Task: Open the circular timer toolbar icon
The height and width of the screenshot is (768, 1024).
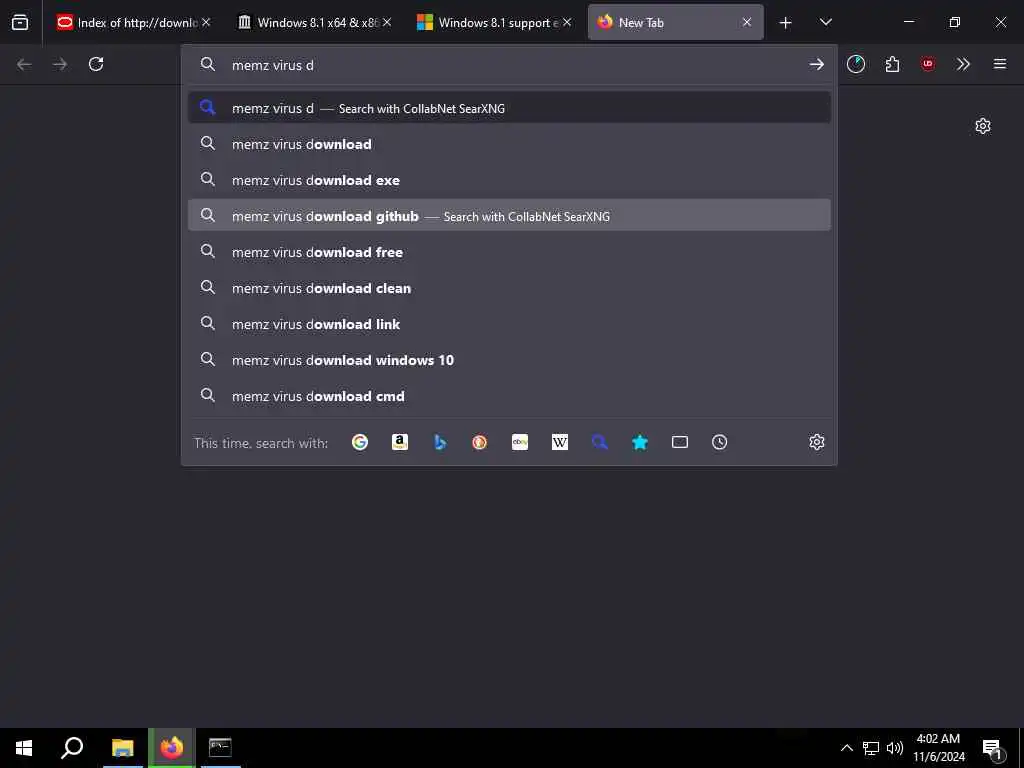Action: pyautogui.click(x=856, y=64)
